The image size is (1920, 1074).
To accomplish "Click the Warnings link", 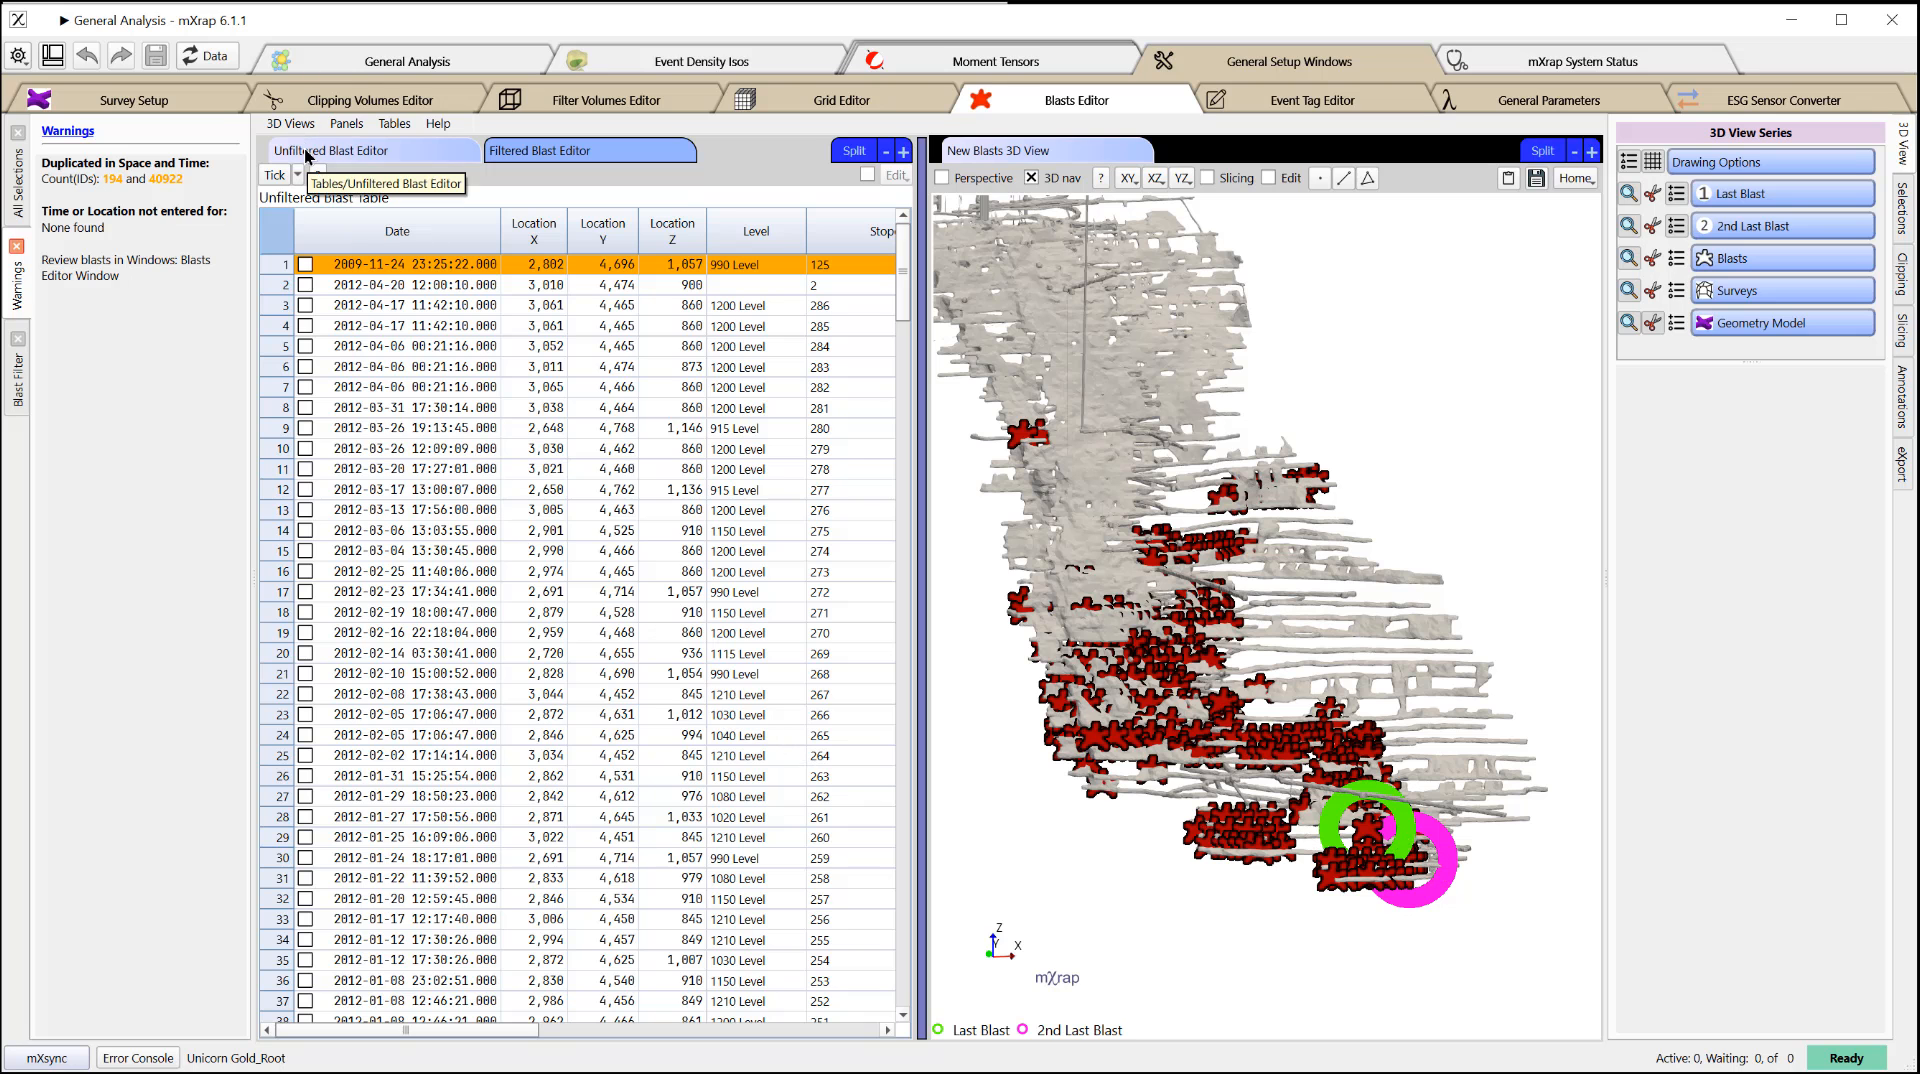I will 68,131.
